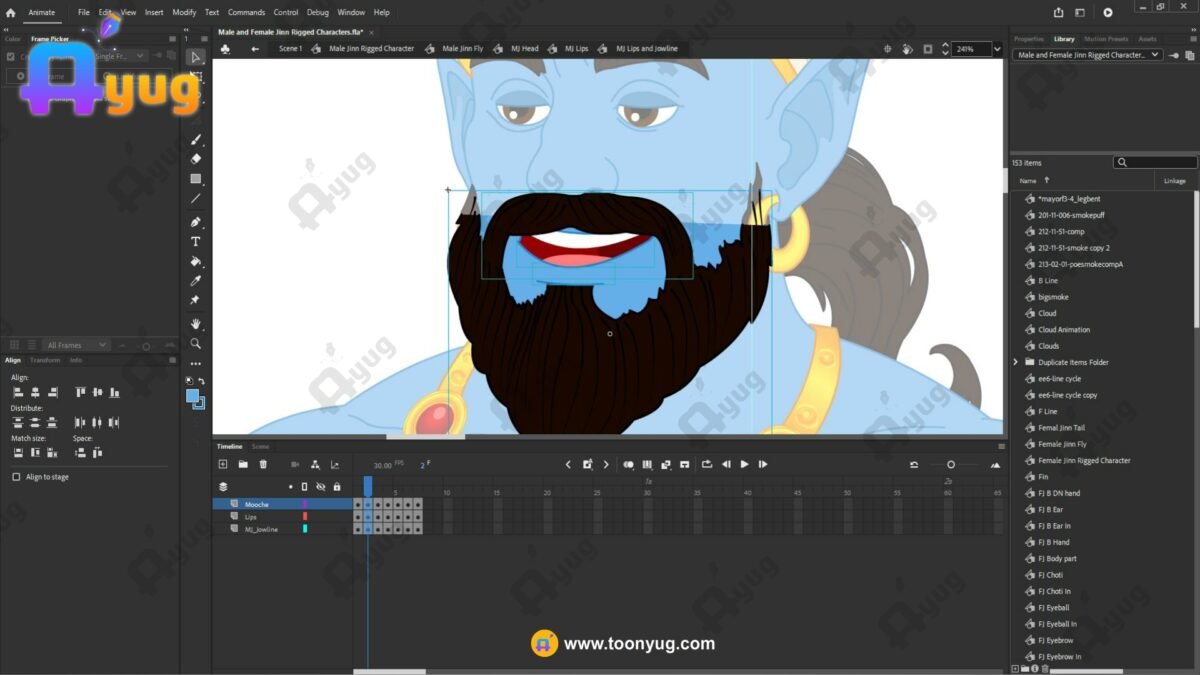Delete the selected timeline layer
This screenshot has height=675, width=1200.
[x=263, y=464]
